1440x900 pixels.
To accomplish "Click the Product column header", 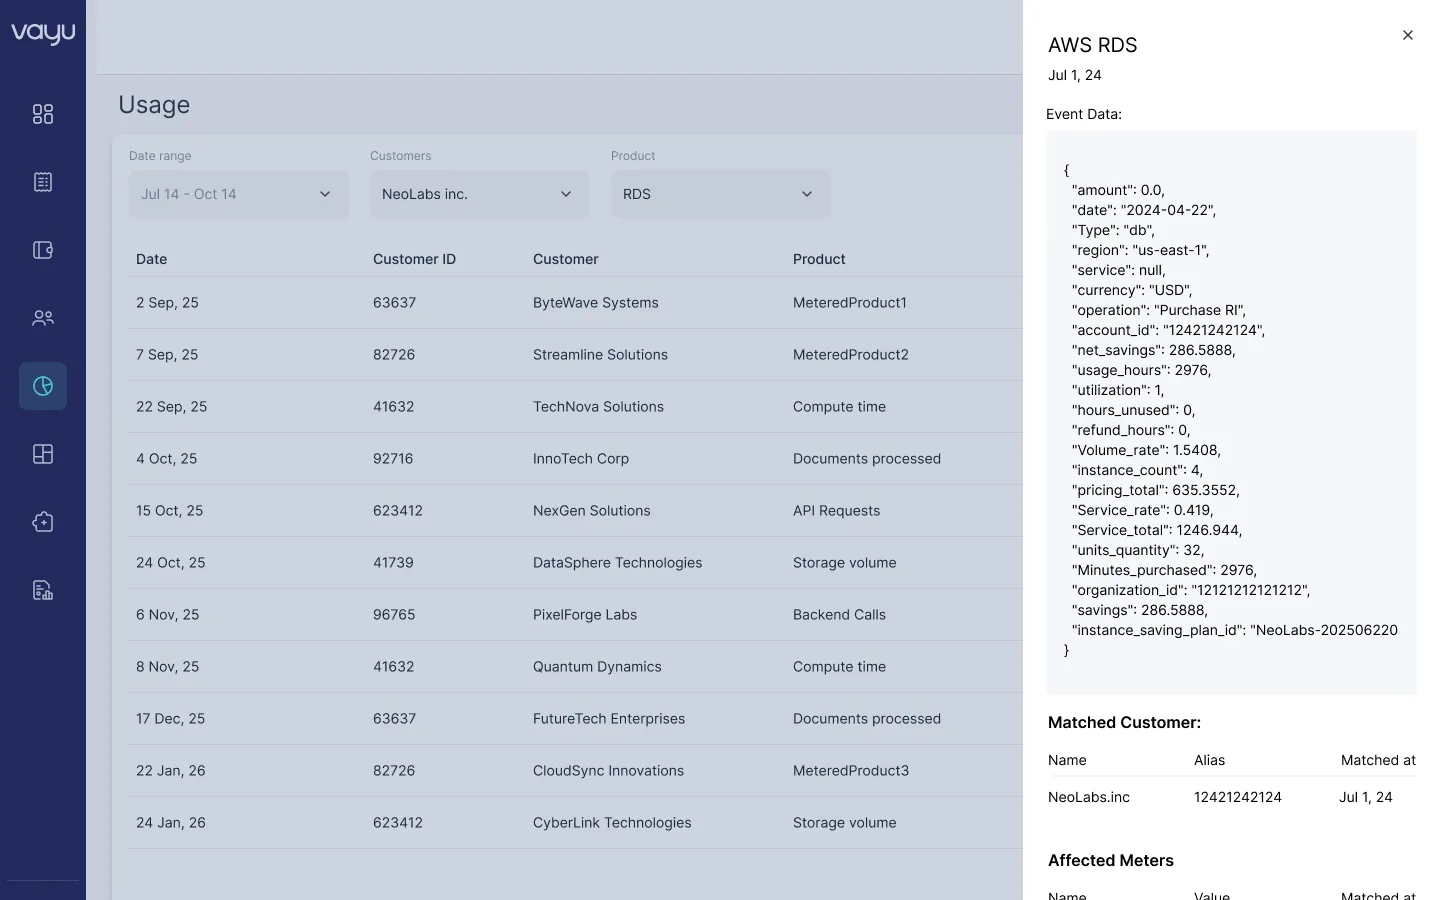I will [819, 259].
